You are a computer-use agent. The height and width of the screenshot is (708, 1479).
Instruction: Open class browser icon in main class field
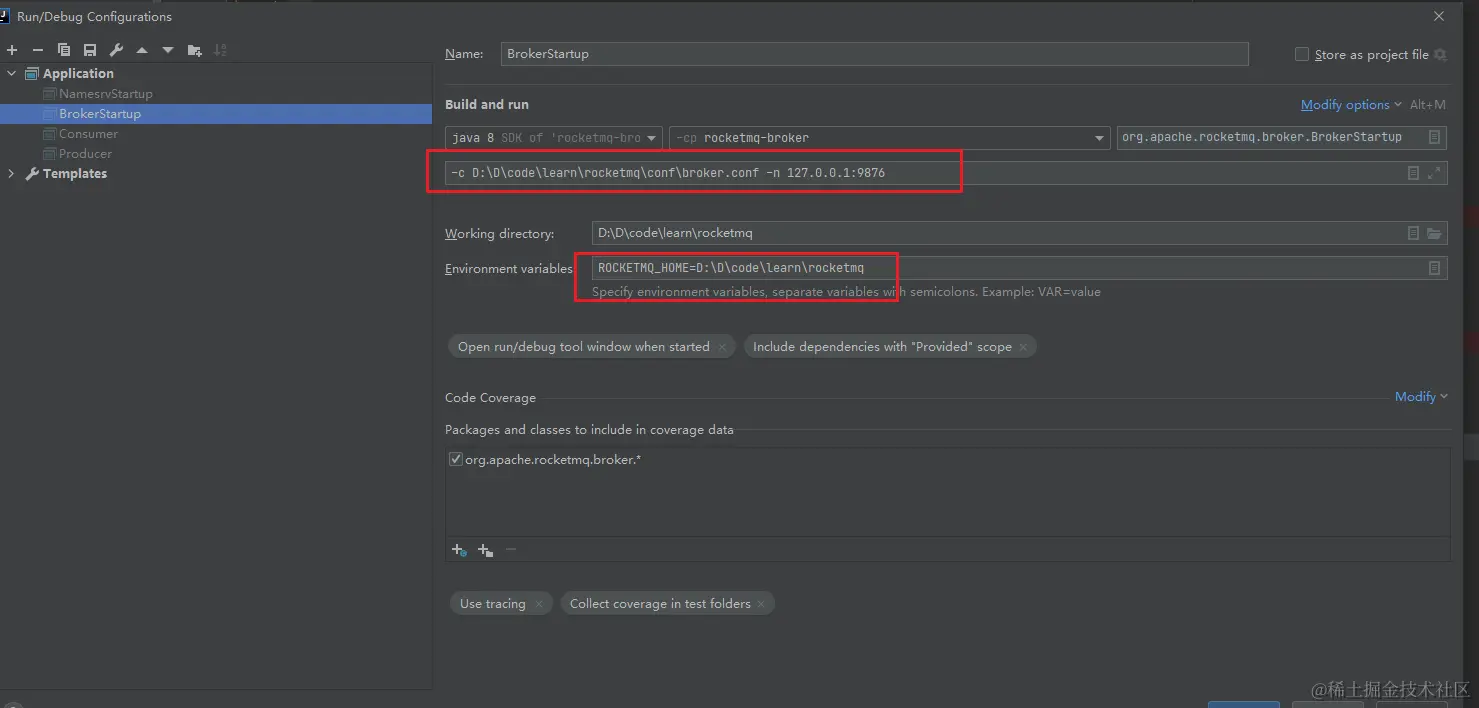[1435, 137]
